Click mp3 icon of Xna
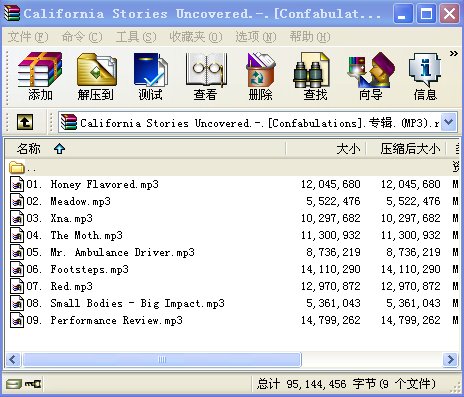Screen dimensions: 464x397 coord(17,218)
